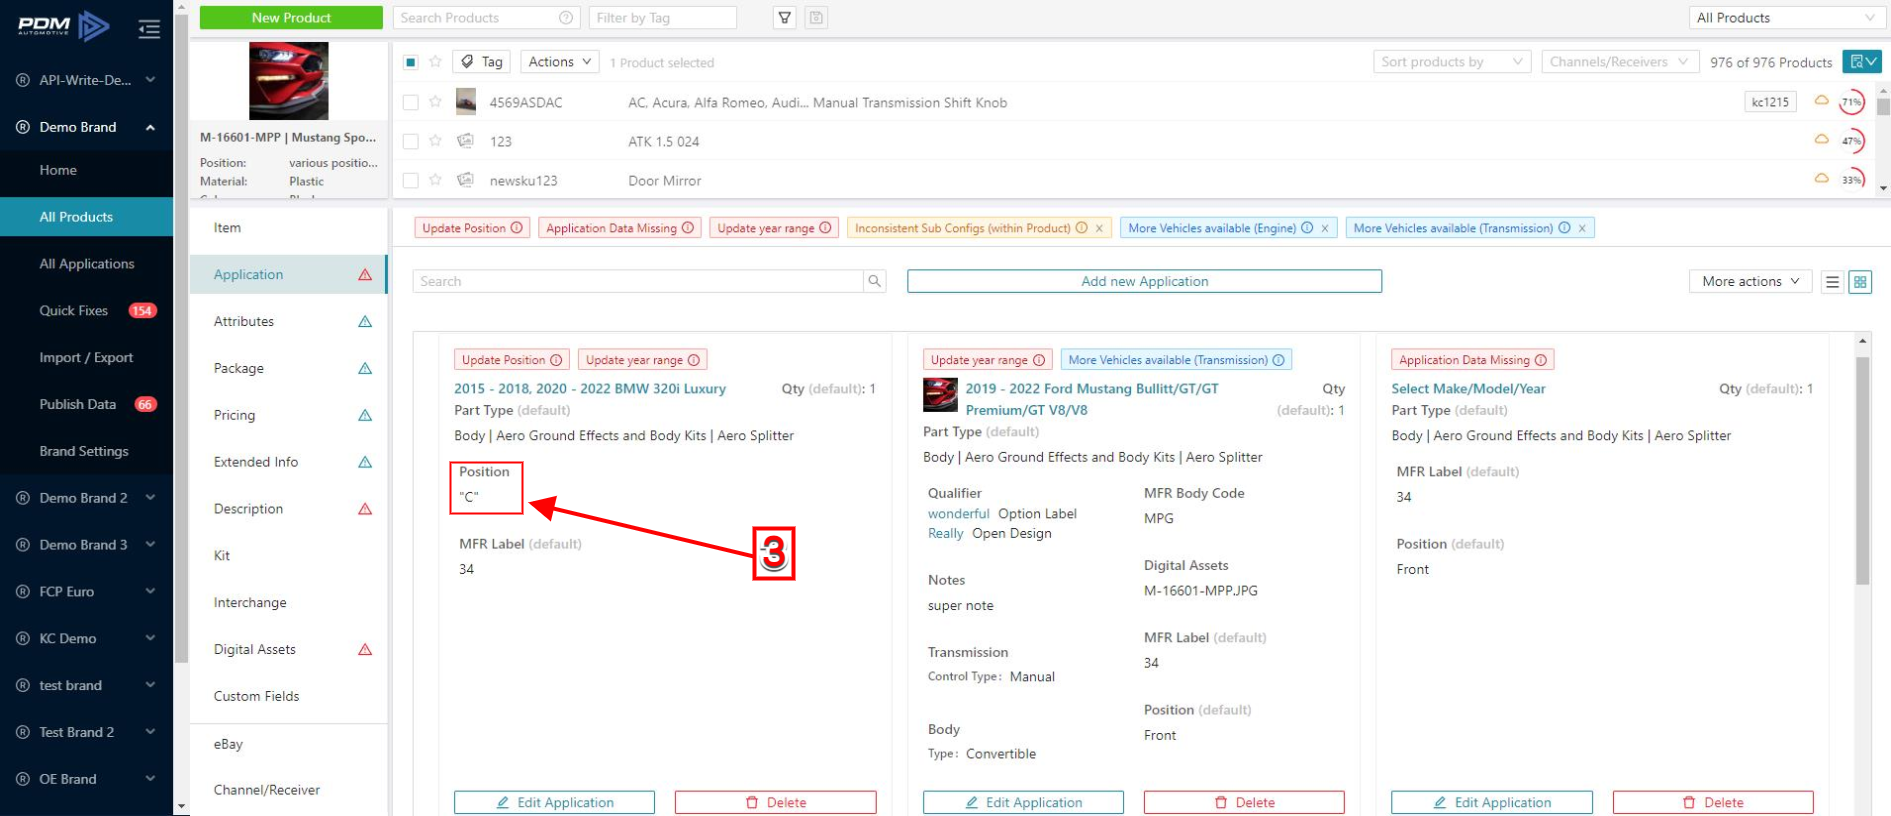Image resolution: width=1891 pixels, height=816 pixels.
Task: Open Select Make/Model/Year link
Action: (1468, 389)
